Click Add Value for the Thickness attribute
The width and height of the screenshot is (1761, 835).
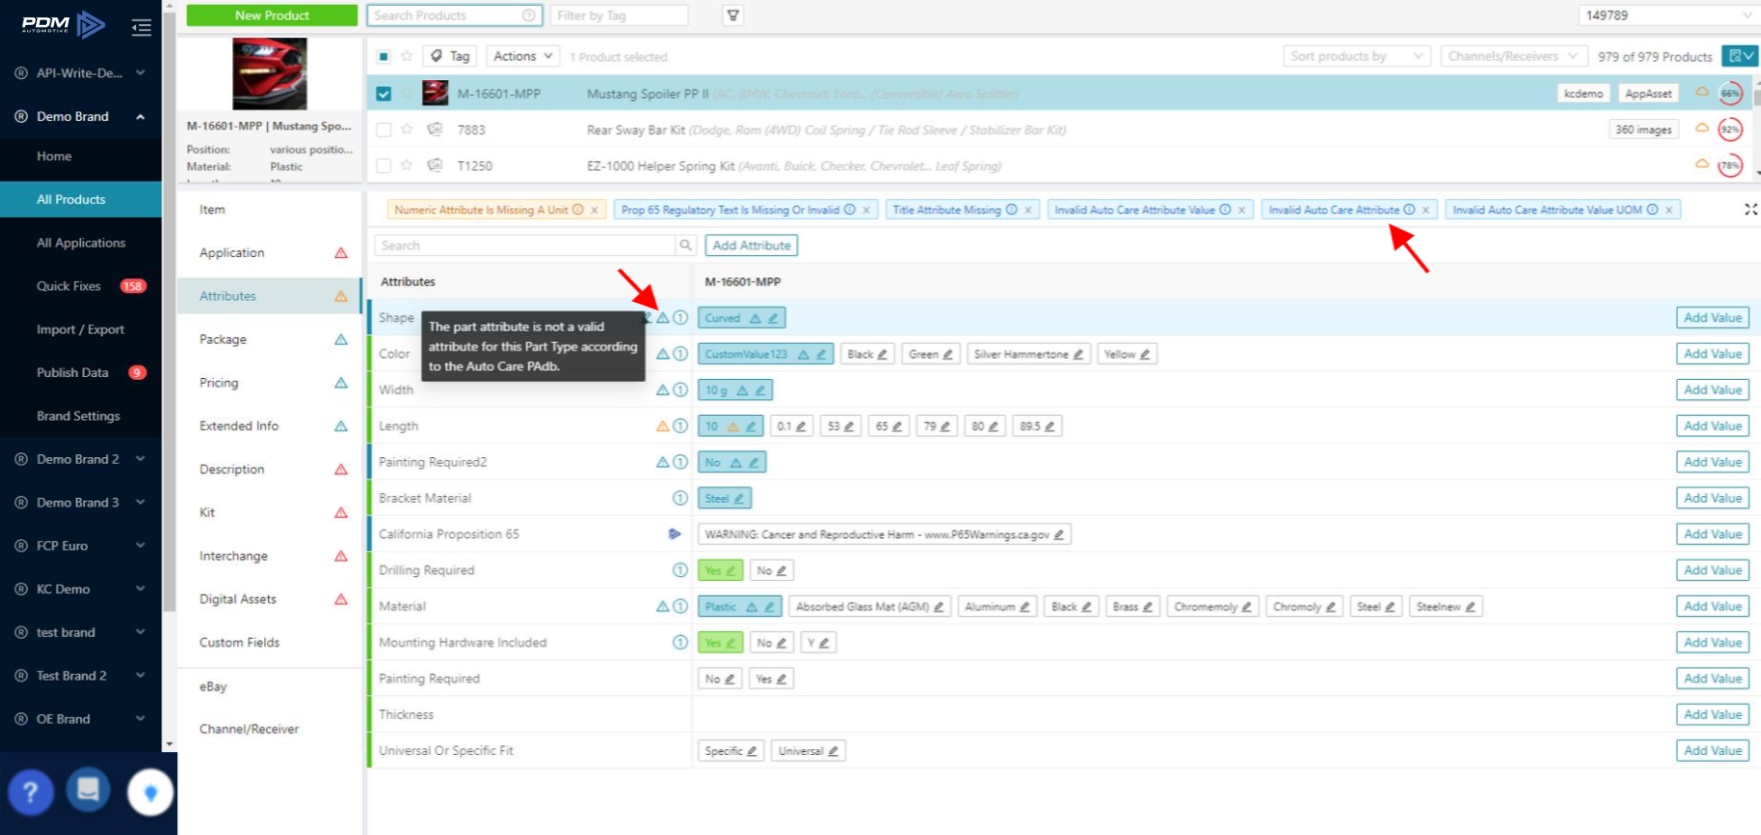pyautogui.click(x=1712, y=714)
